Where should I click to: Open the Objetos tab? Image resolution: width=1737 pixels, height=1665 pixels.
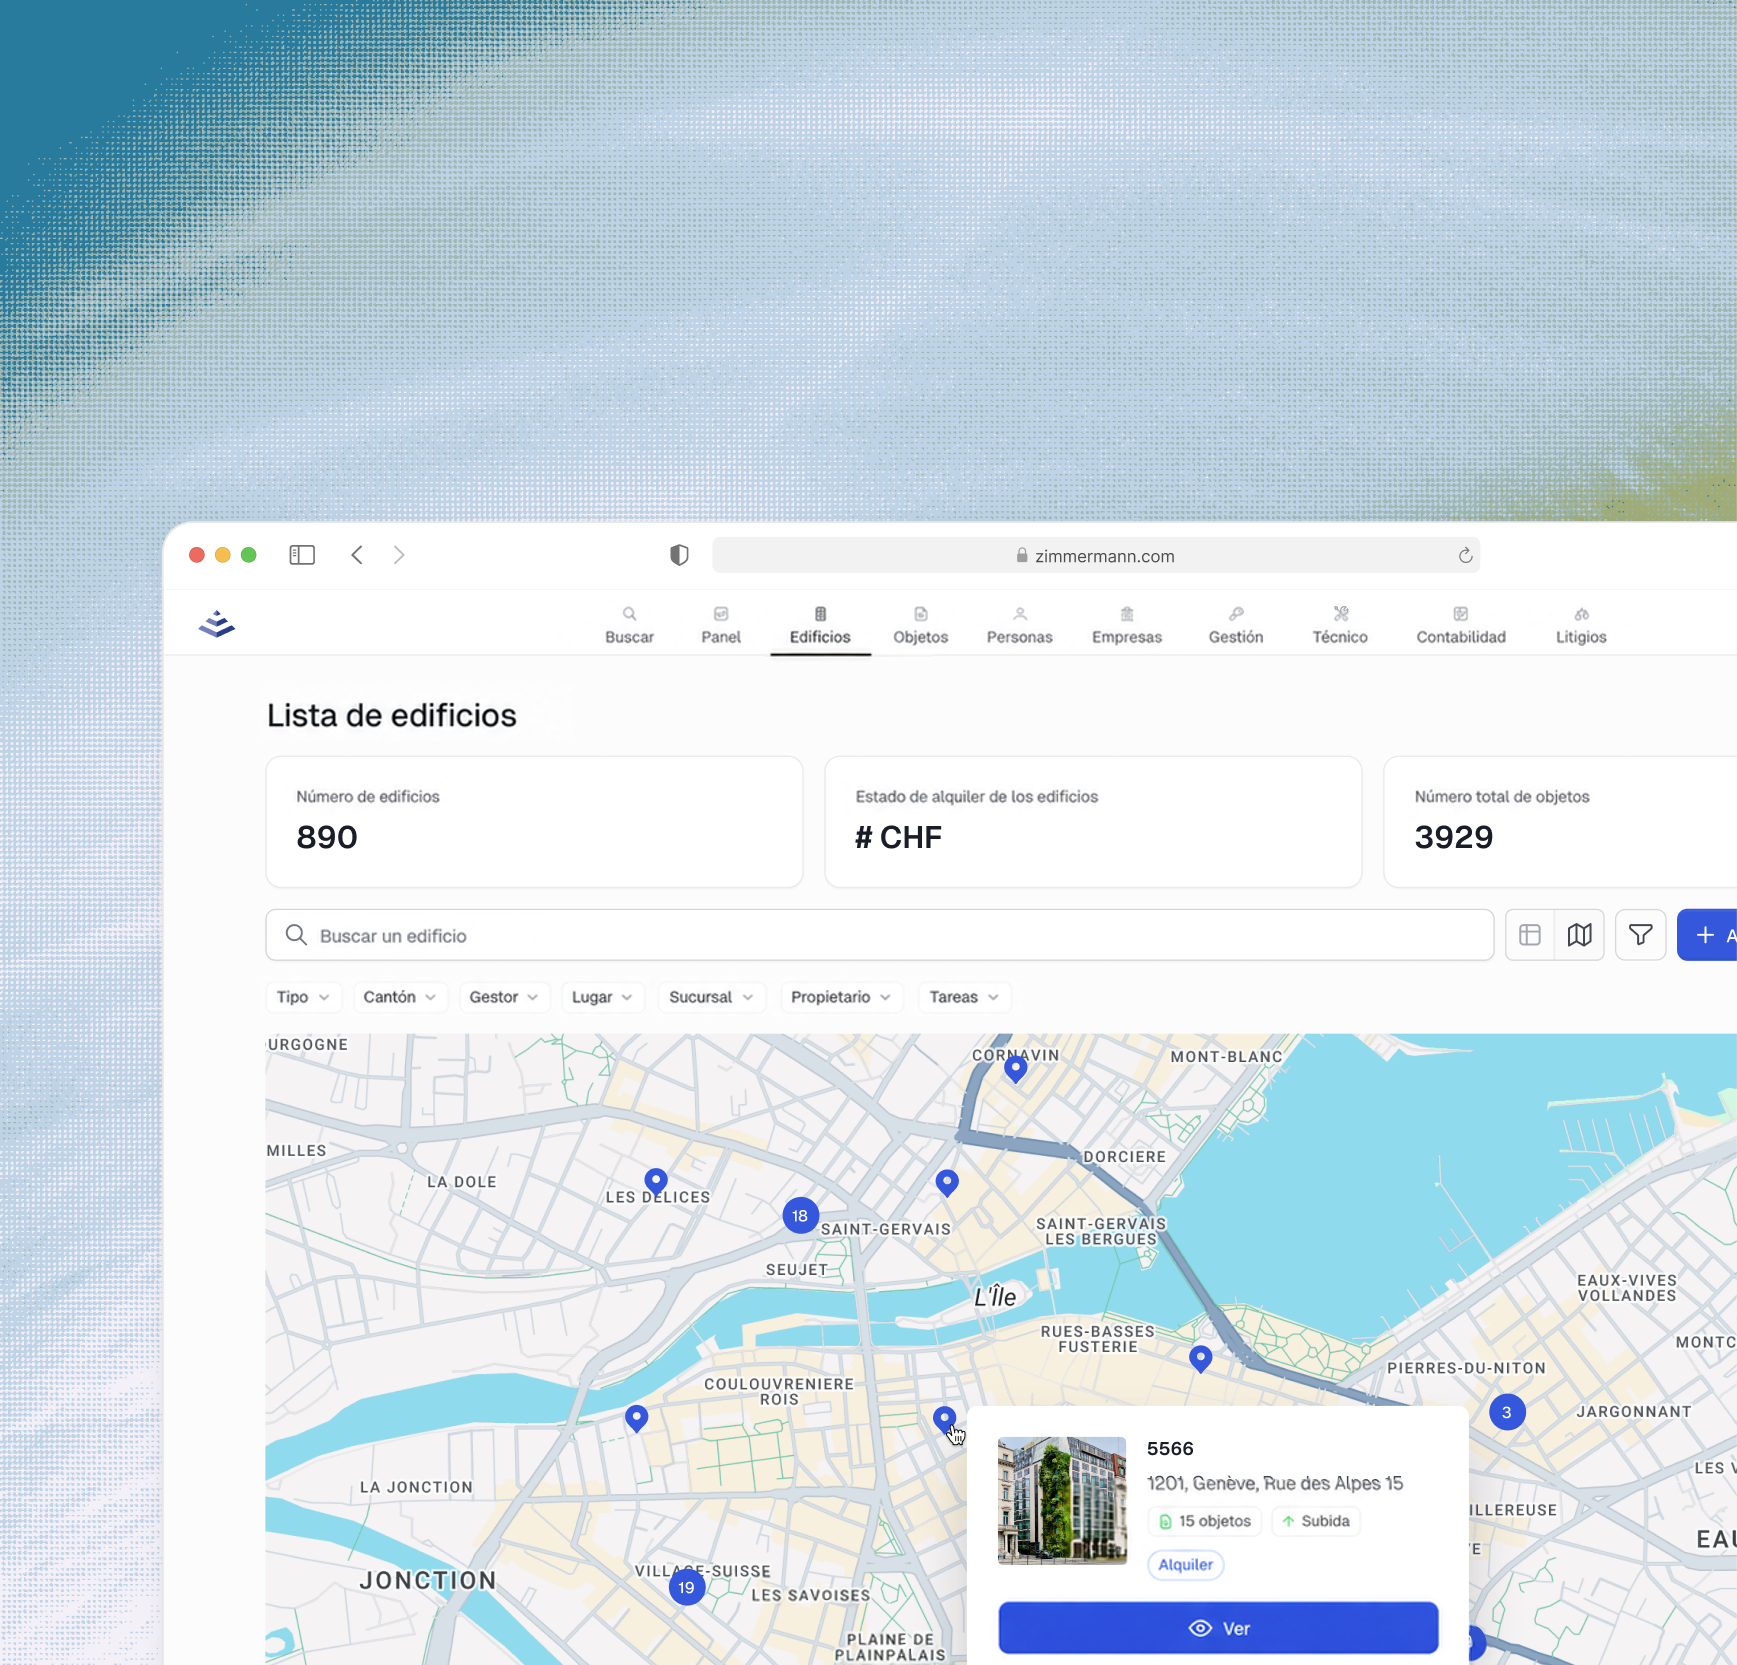[x=920, y=626]
